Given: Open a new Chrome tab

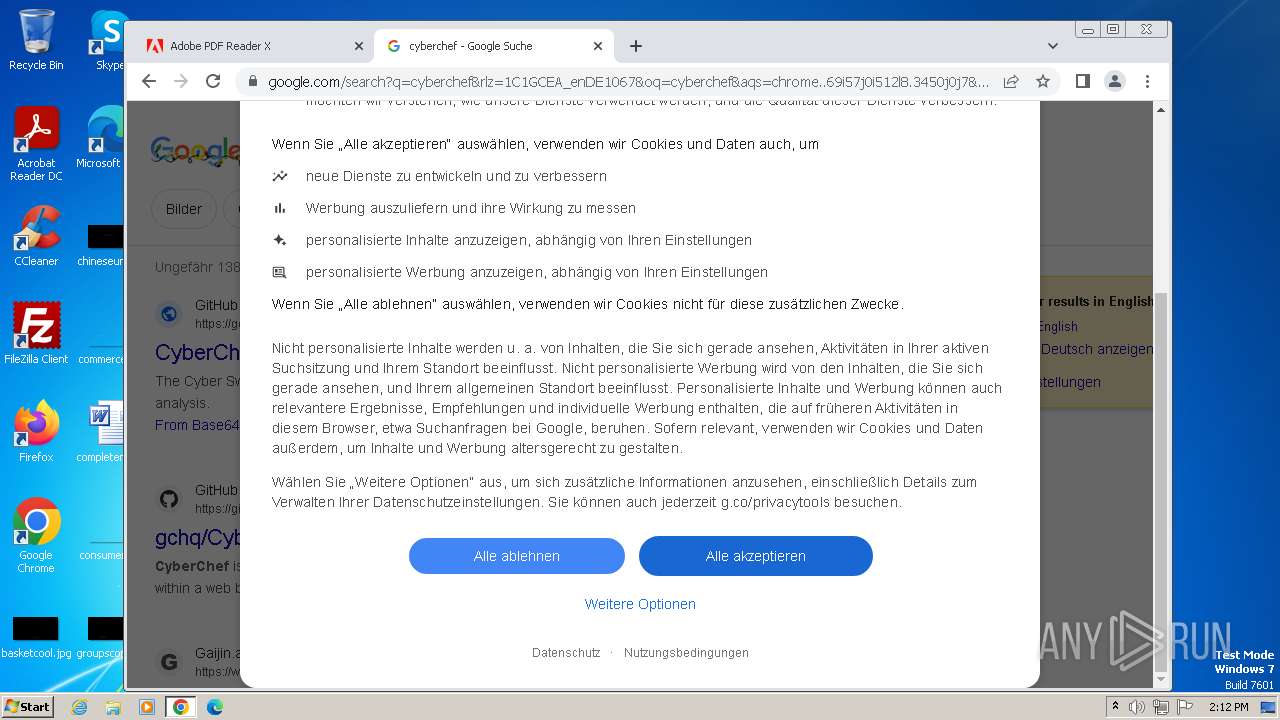Looking at the screenshot, I should pyautogui.click(x=636, y=46).
